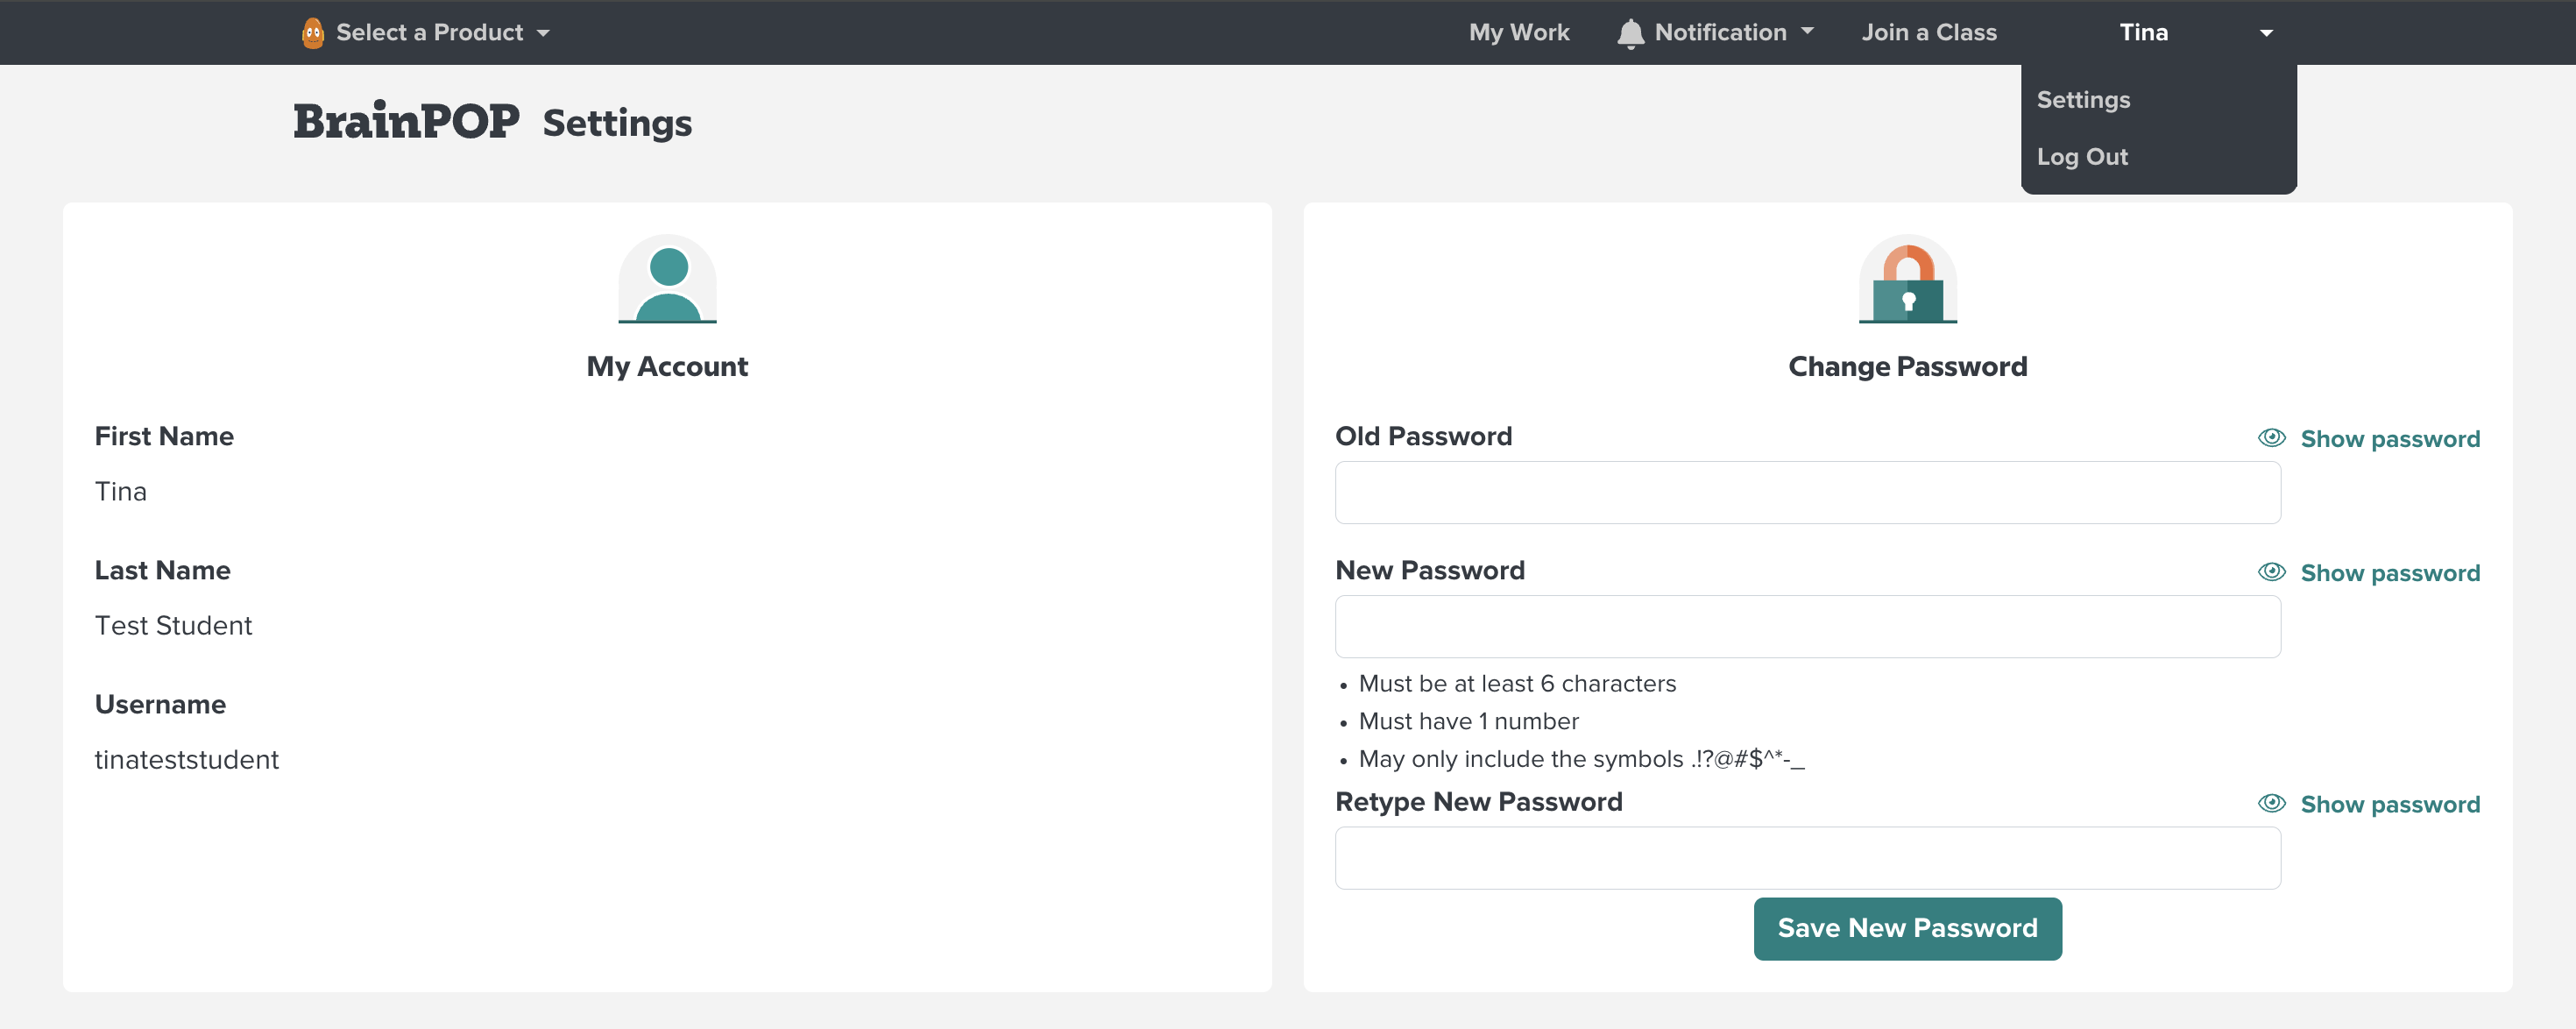Click the username text tinateststudent
Screen dimensions: 2576x1029
coord(186,760)
